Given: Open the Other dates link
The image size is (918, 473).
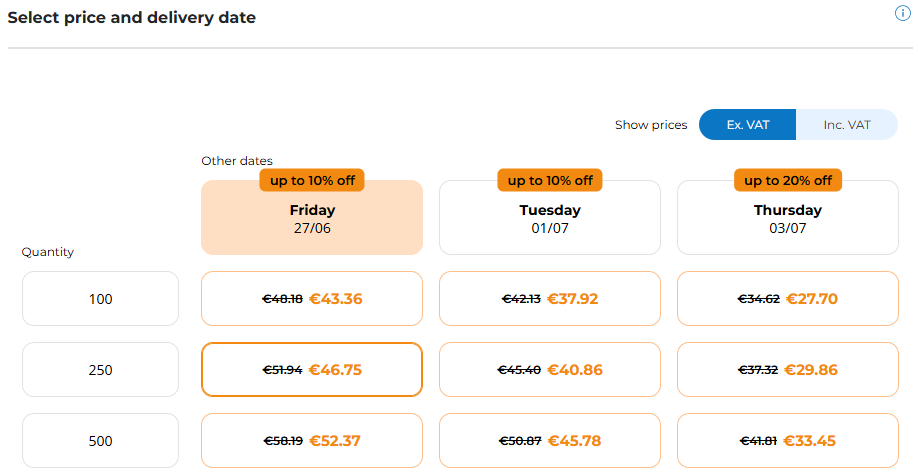Looking at the screenshot, I should point(237,161).
